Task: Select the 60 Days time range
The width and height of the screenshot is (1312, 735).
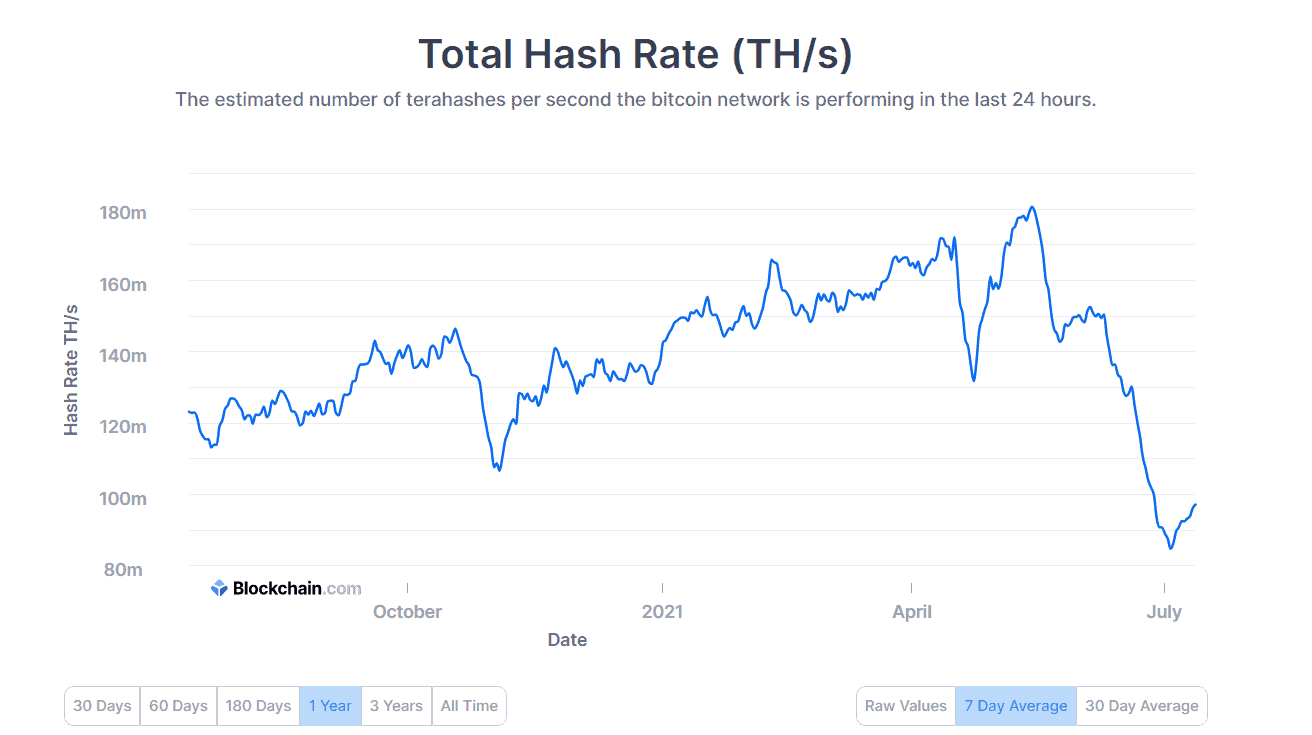Action: coord(178,705)
